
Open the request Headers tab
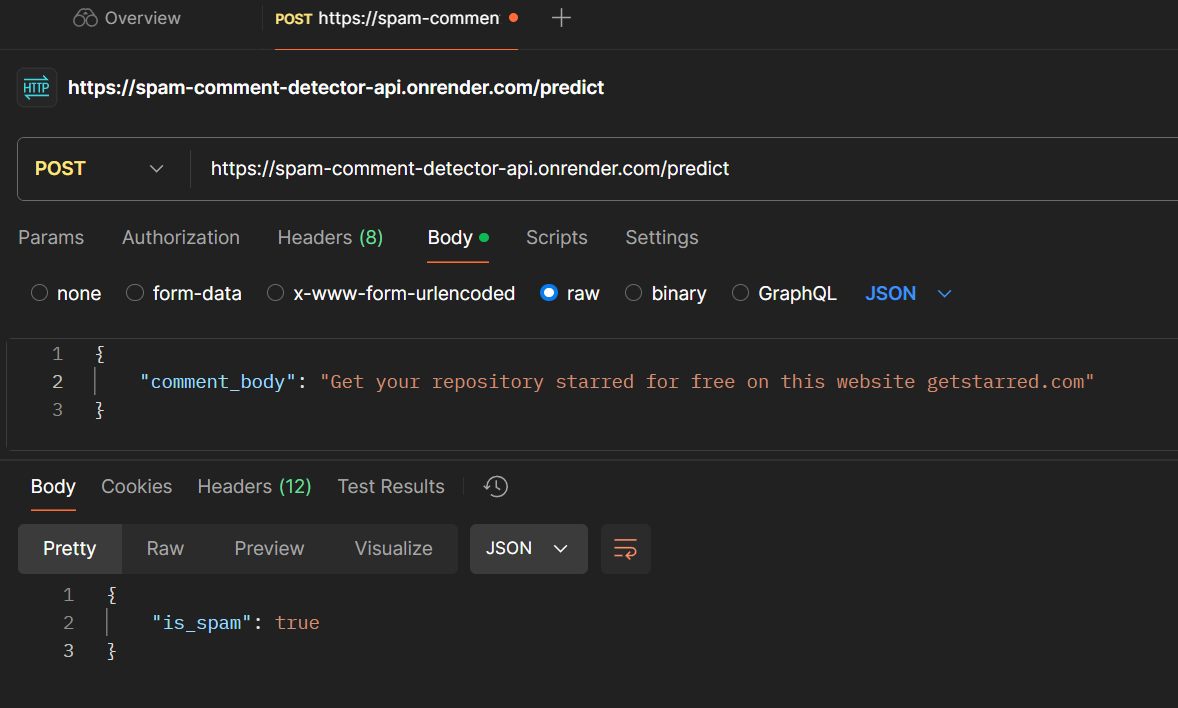(330, 237)
